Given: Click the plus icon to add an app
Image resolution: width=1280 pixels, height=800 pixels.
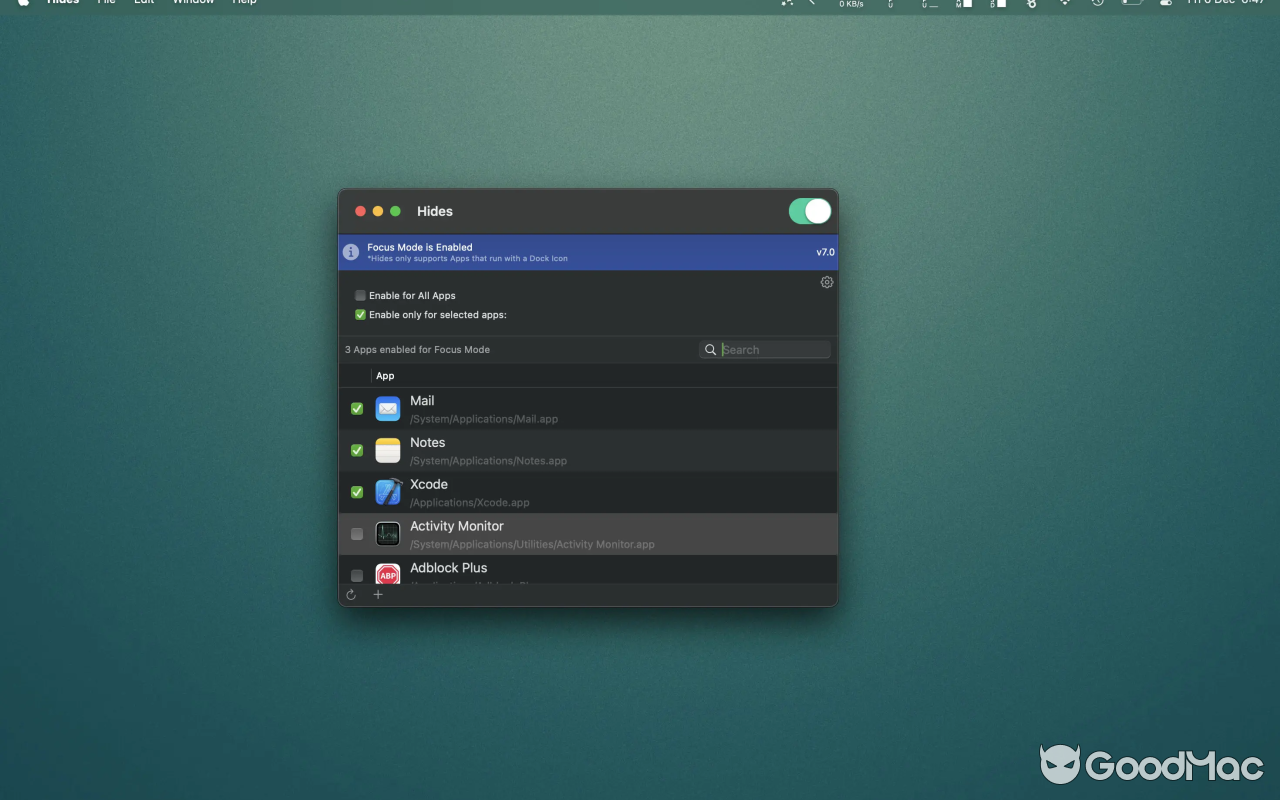Looking at the screenshot, I should click(x=378, y=594).
